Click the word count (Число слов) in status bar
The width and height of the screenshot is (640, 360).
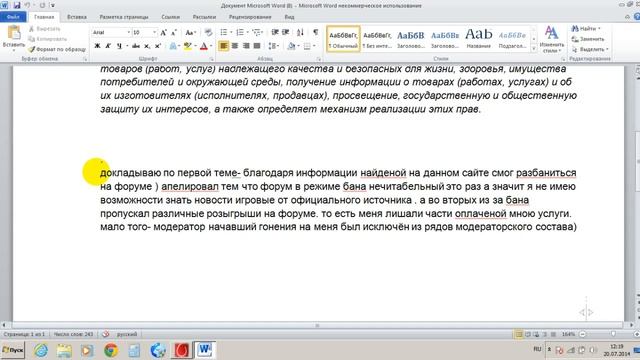[x=73, y=334]
